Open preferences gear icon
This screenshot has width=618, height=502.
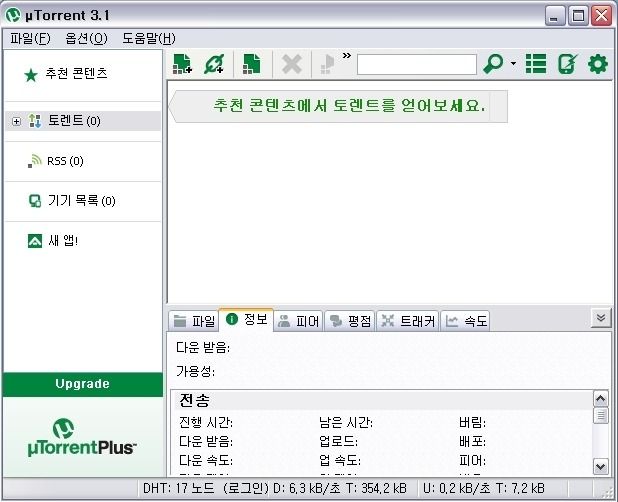tap(598, 64)
